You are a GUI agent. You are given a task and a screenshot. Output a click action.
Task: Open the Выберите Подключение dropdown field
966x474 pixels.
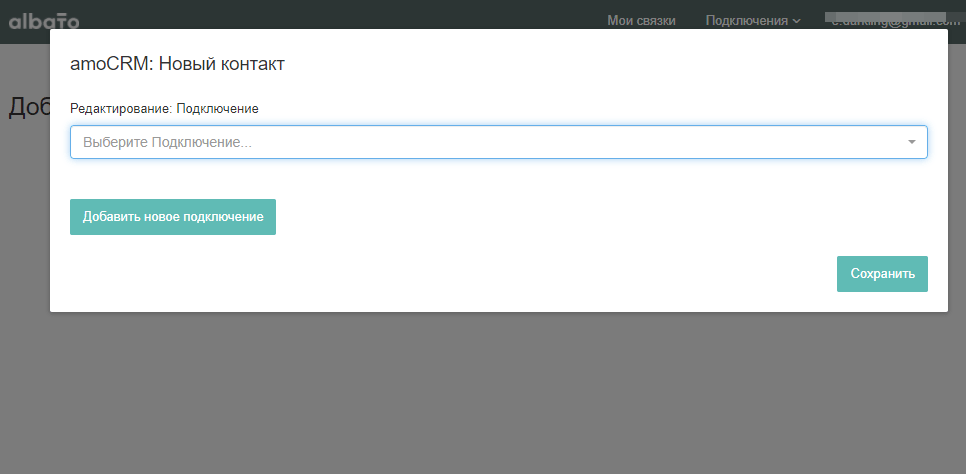(x=498, y=142)
